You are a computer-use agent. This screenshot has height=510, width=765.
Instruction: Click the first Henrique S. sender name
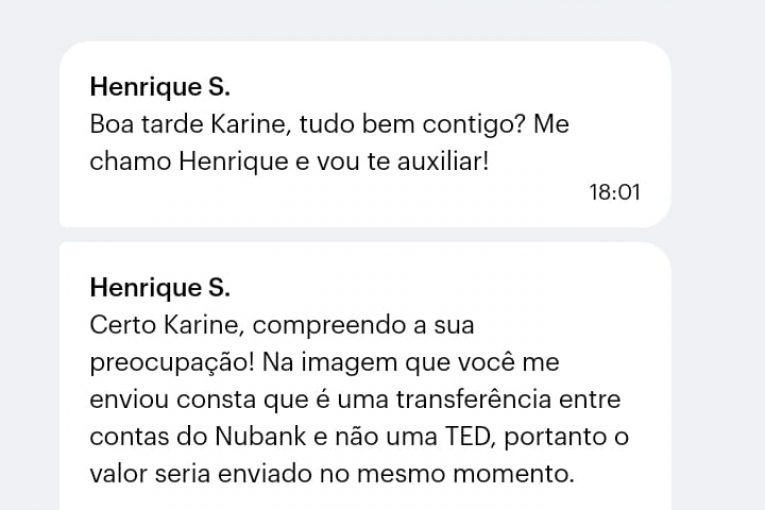coord(159,87)
